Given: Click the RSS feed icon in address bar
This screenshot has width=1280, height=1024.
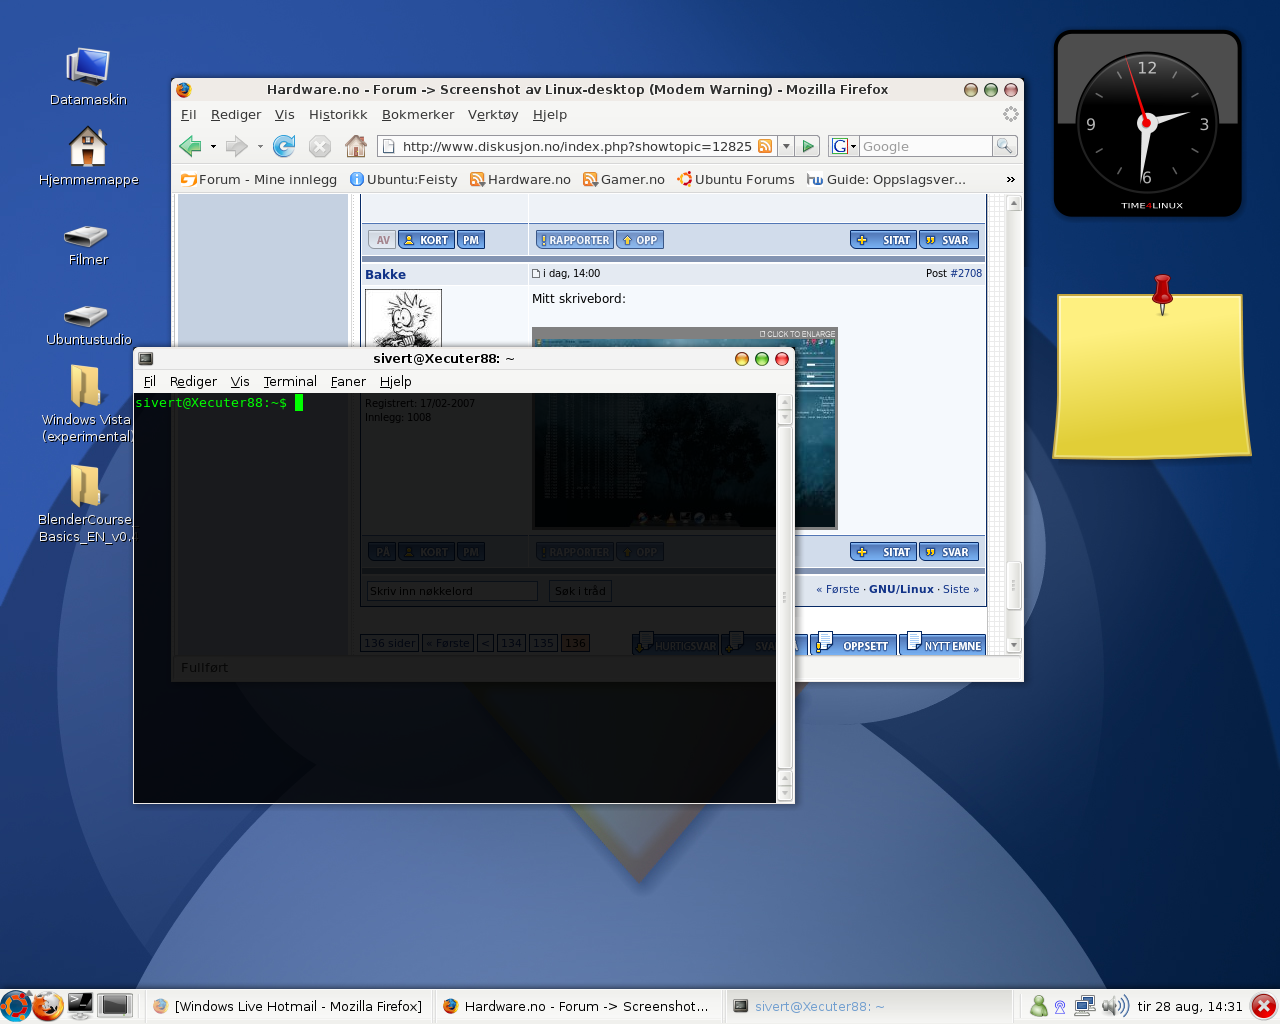Looking at the screenshot, I should (765, 146).
